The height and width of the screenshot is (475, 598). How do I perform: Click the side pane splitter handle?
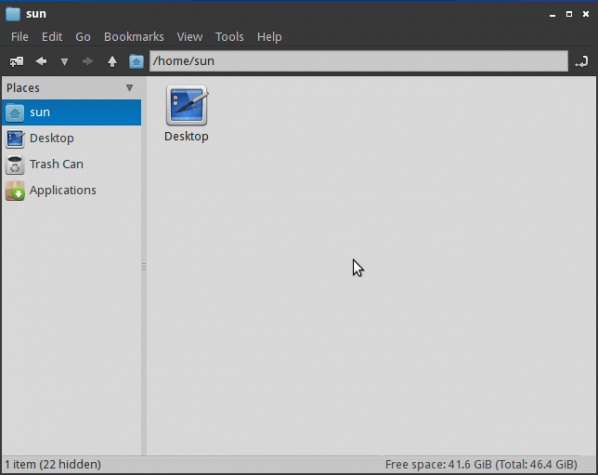click(x=144, y=266)
